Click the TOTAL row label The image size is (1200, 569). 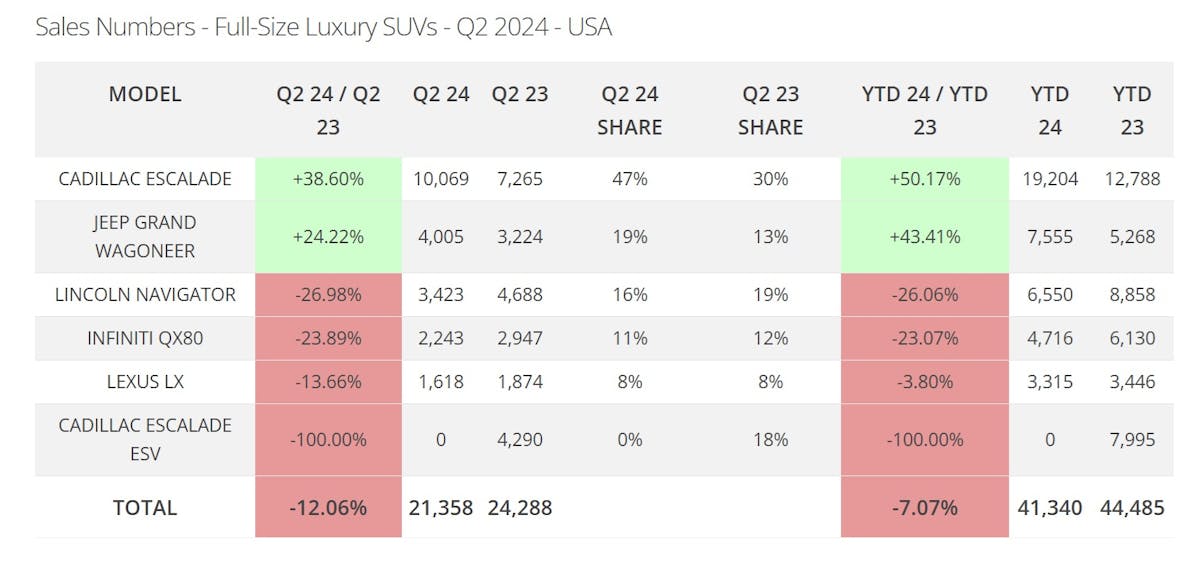point(145,507)
